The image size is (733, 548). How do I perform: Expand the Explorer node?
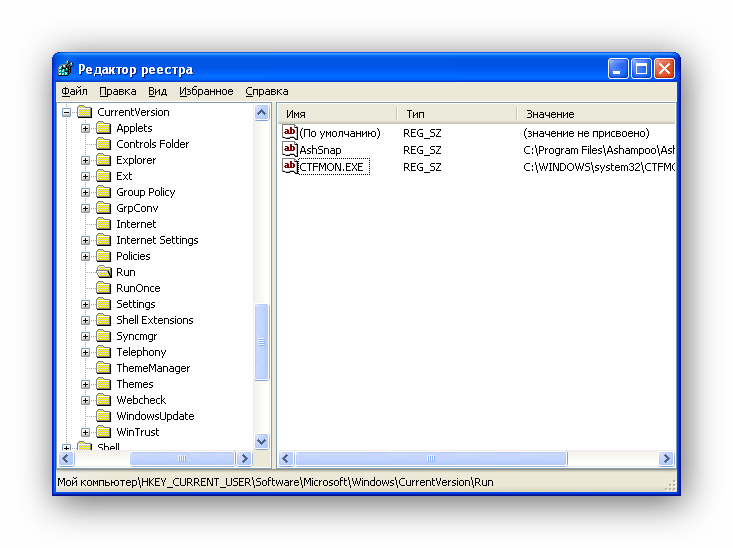click(85, 160)
